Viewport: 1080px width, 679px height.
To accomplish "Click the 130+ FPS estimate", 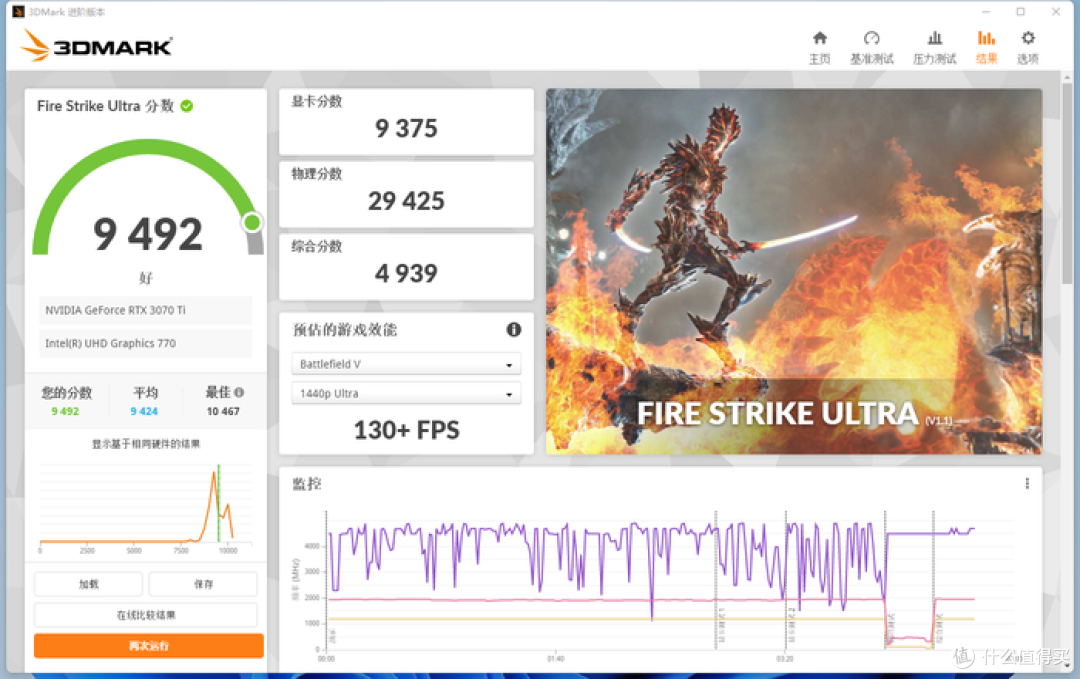I will point(406,430).
